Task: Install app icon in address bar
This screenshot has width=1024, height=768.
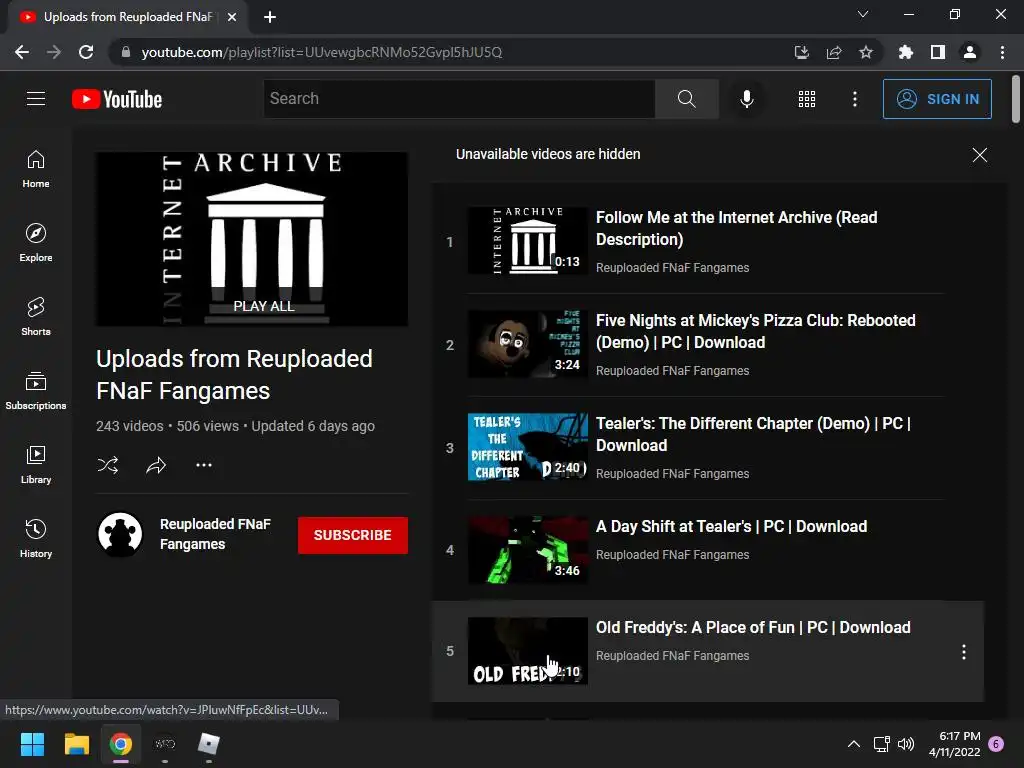Action: point(801,52)
